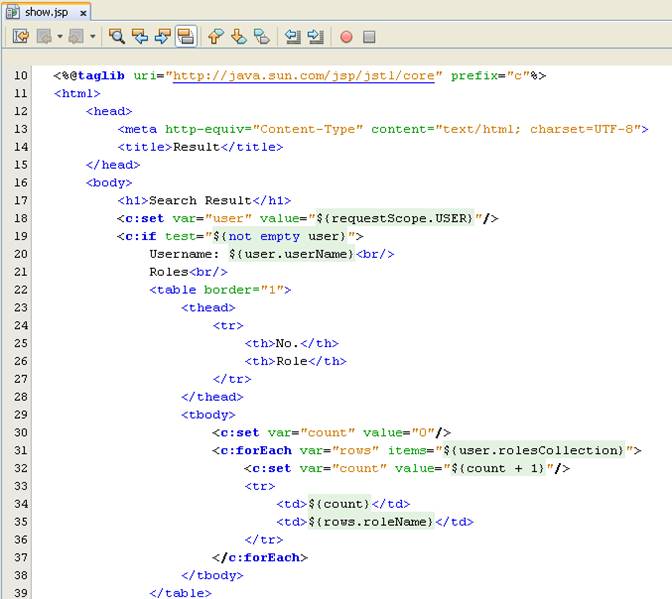Click 'Role' table header text
The image size is (672, 599).
point(292,361)
